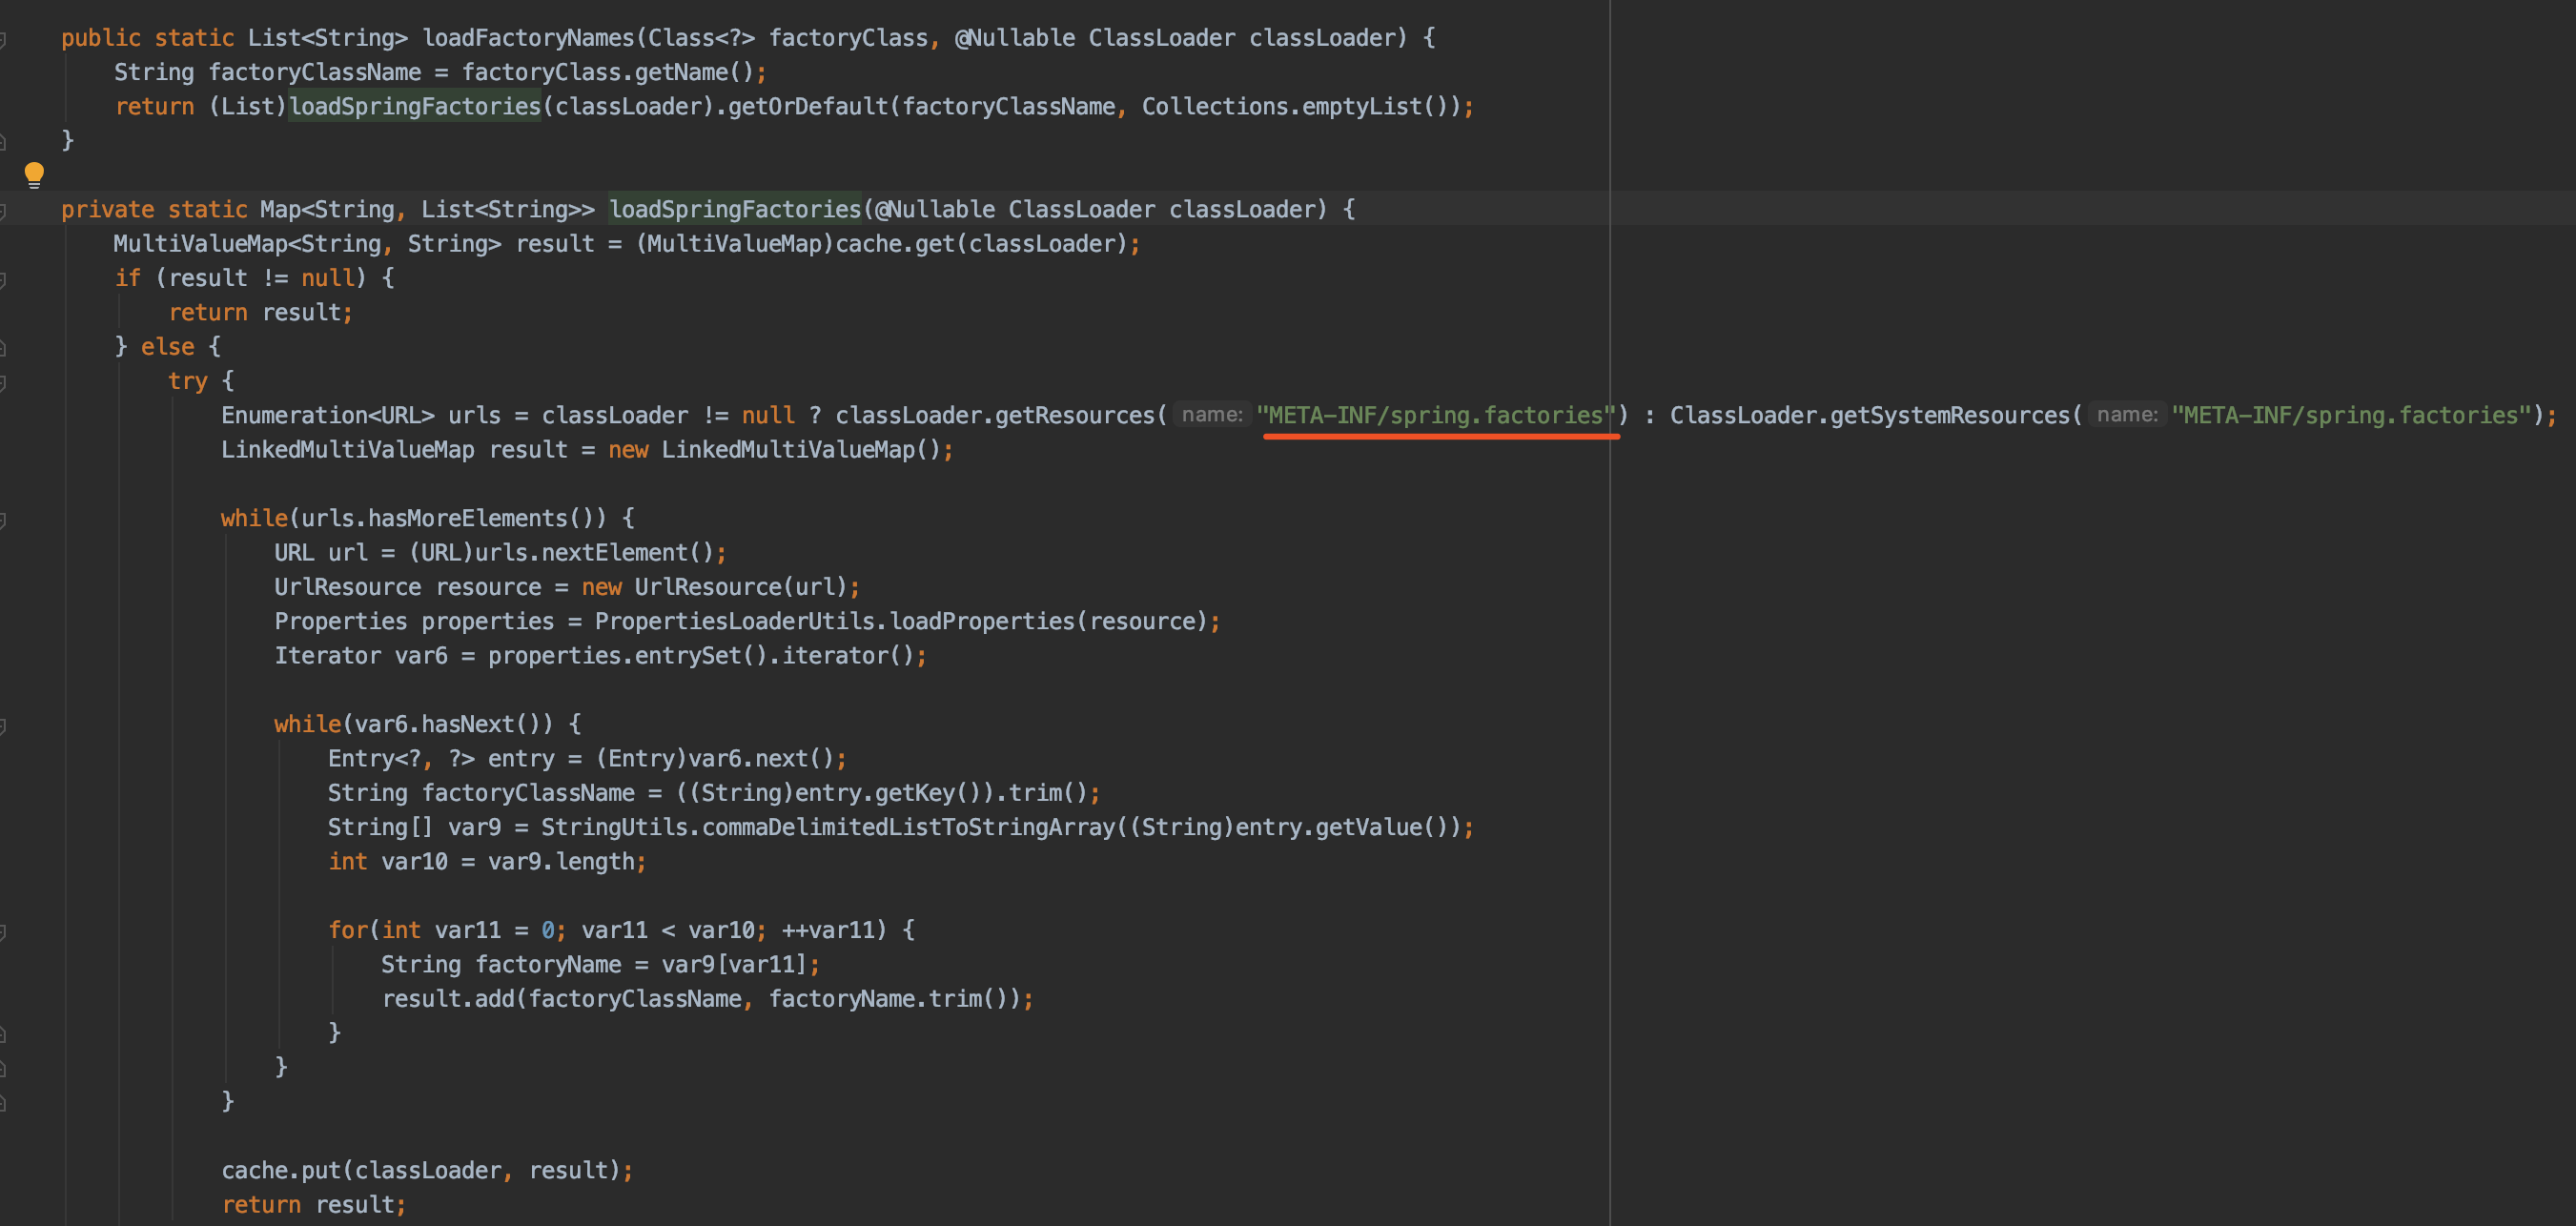
Task: Click the ClassLoader.getSystemResources call
Action: pyautogui.click(x=1869, y=415)
